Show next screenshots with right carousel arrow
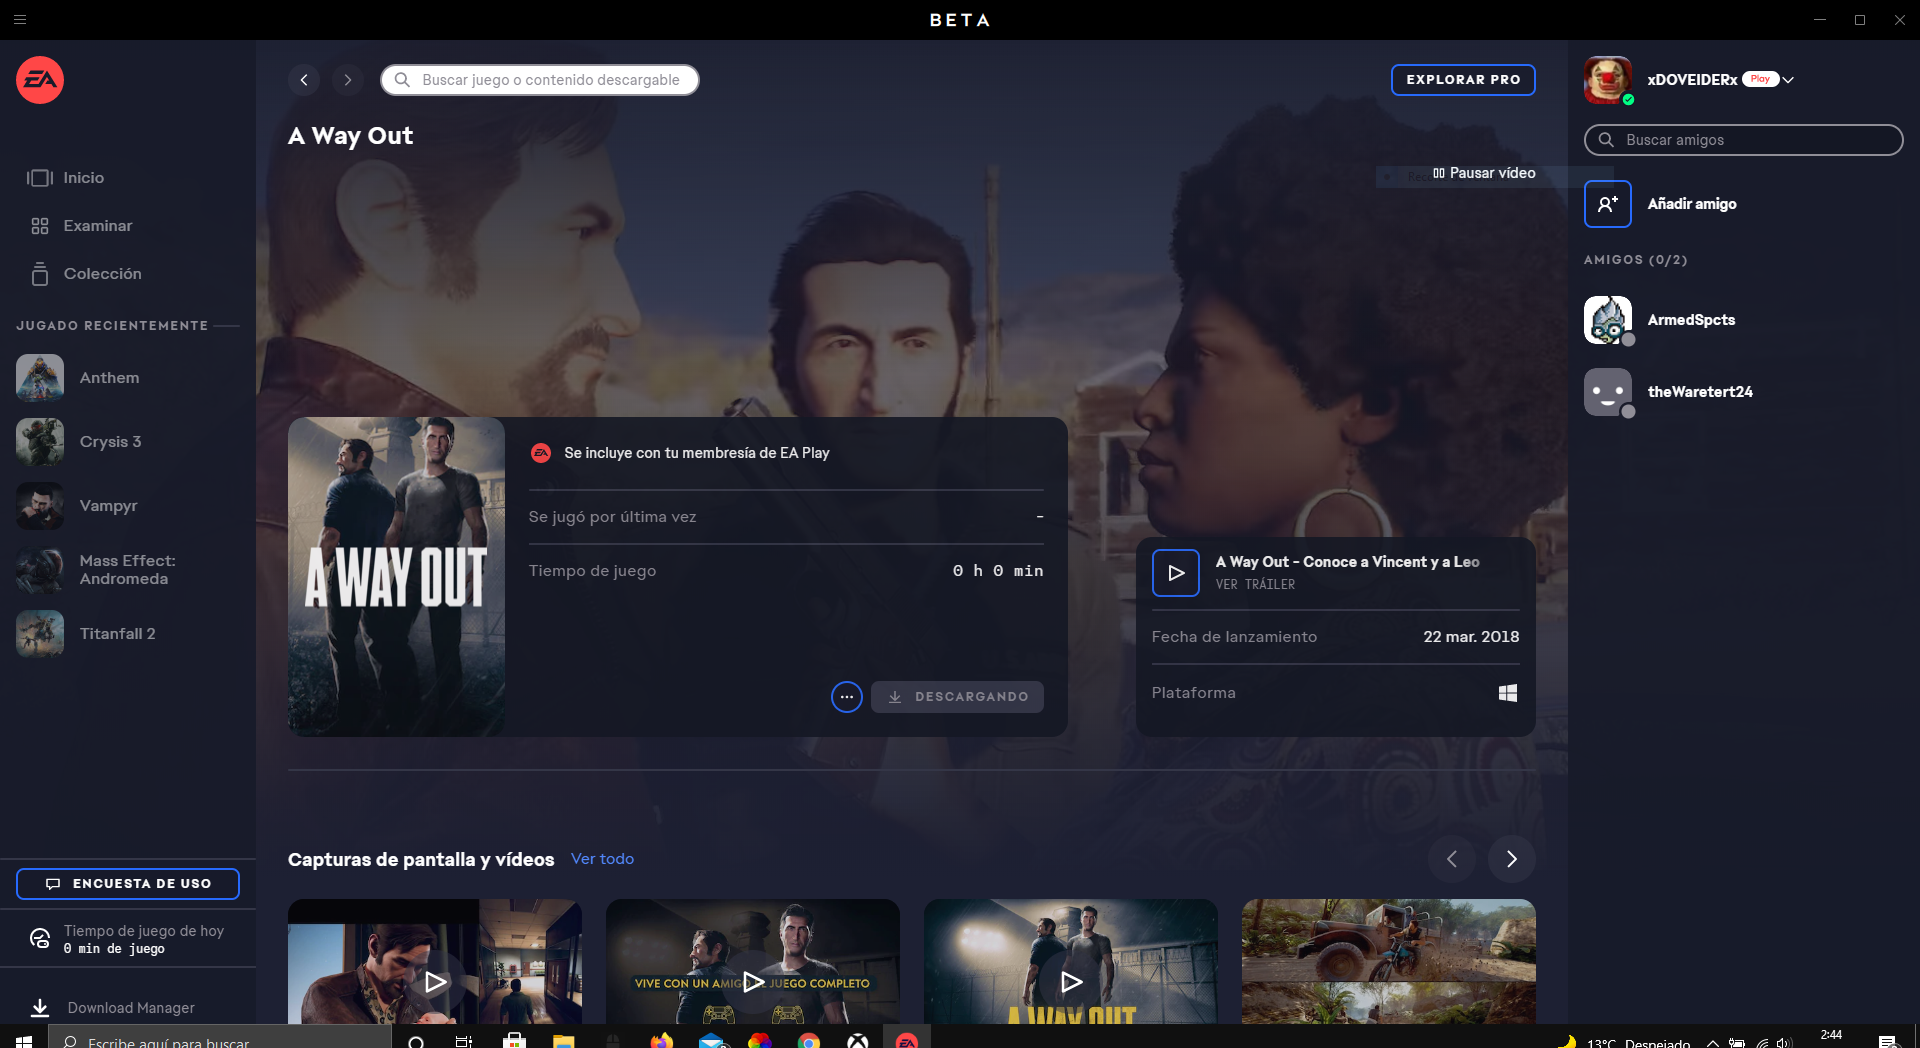This screenshot has width=1920, height=1048. (1512, 859)
